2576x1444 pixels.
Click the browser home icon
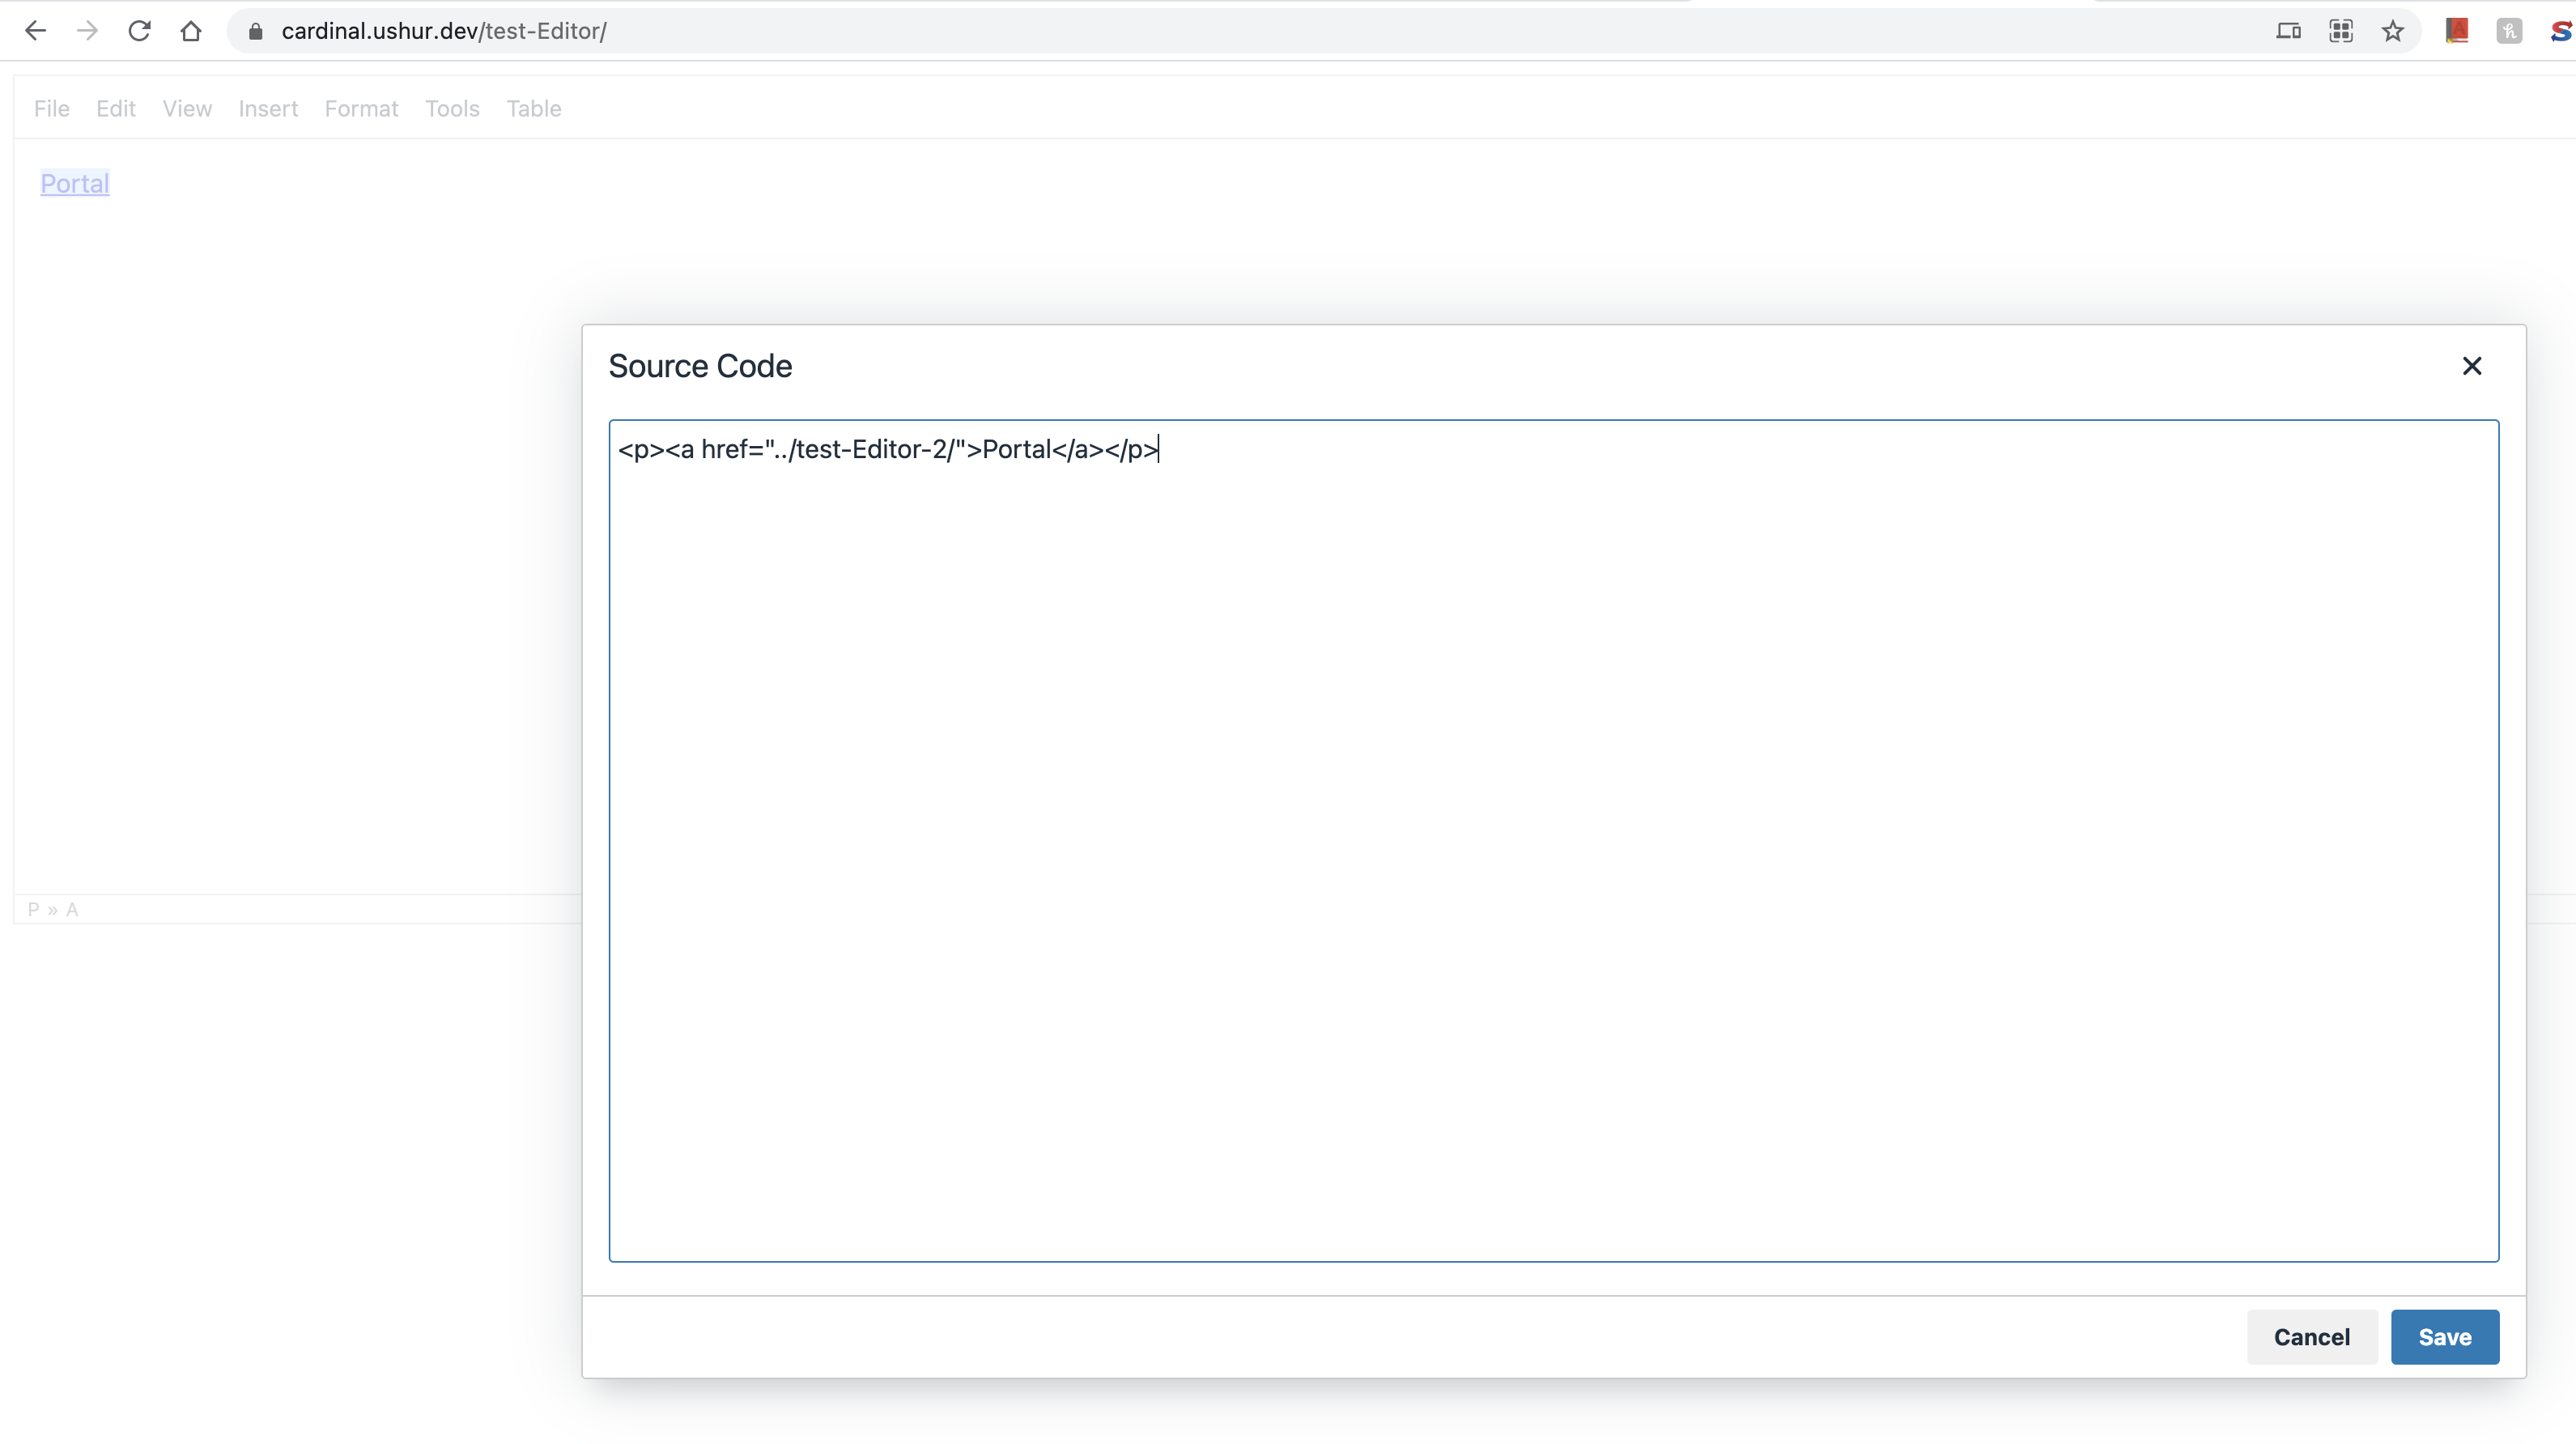(191, 30)
